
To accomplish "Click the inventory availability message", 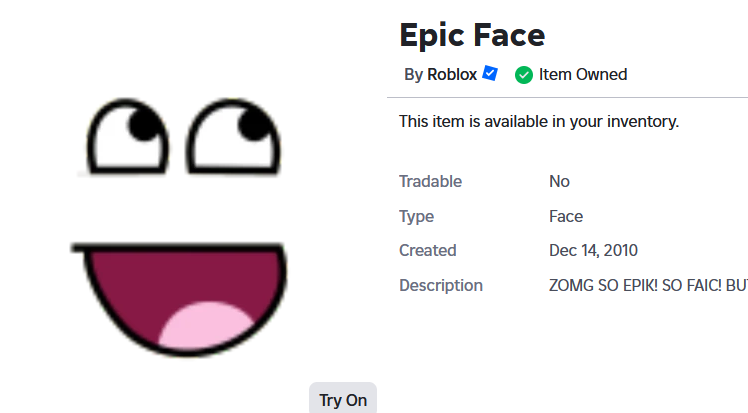I will click(539, 121).
